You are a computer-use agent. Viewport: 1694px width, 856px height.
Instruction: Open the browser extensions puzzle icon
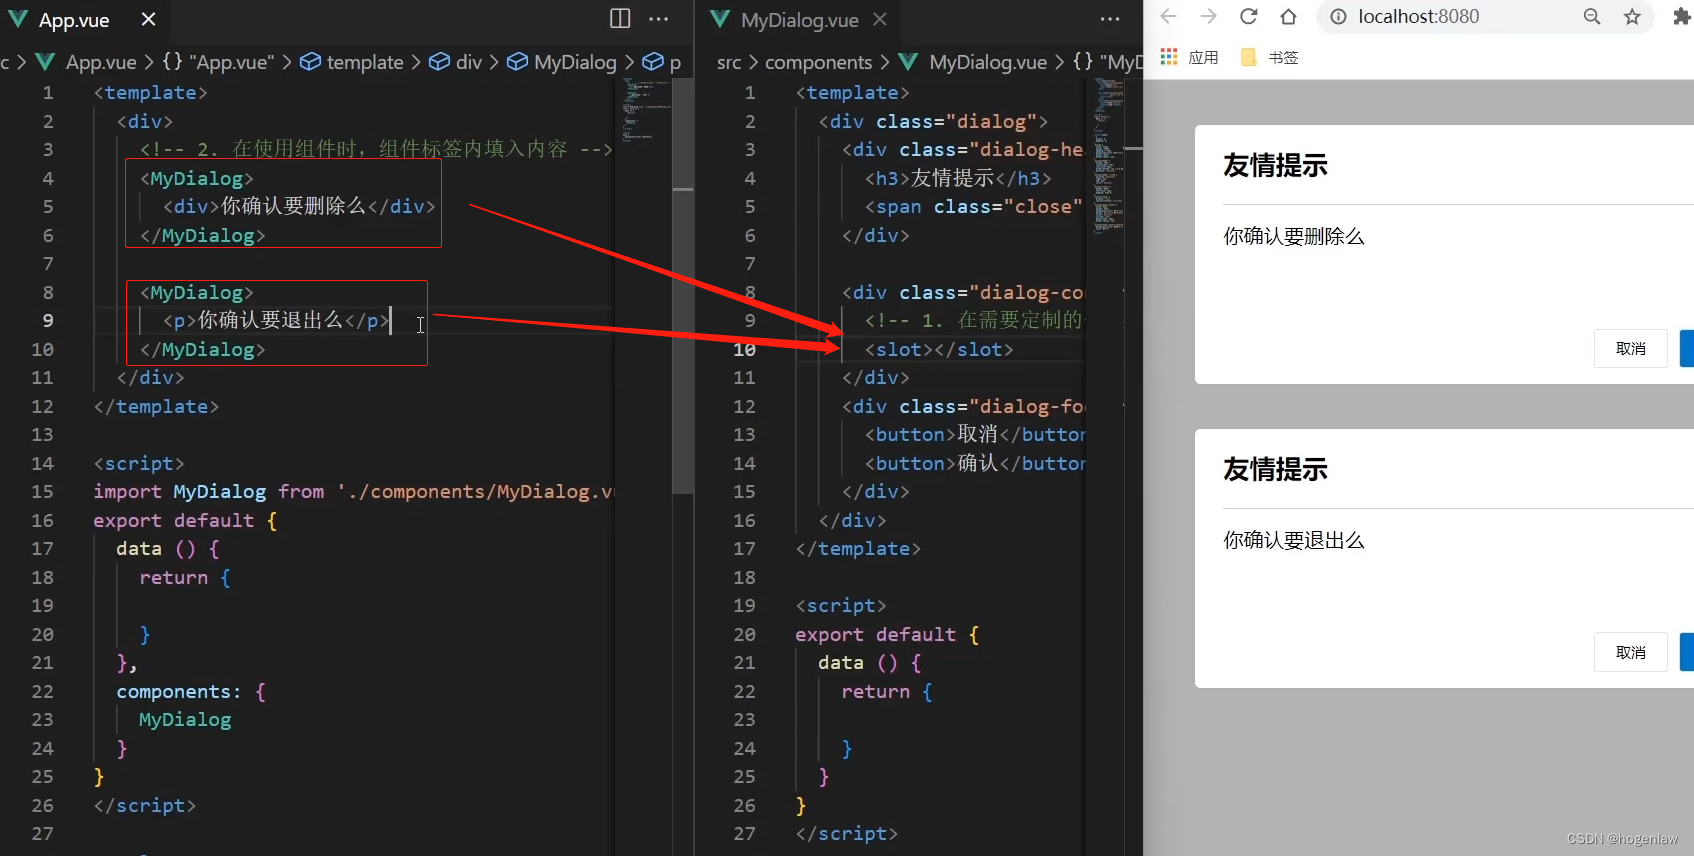click(x=1681, y=16)
